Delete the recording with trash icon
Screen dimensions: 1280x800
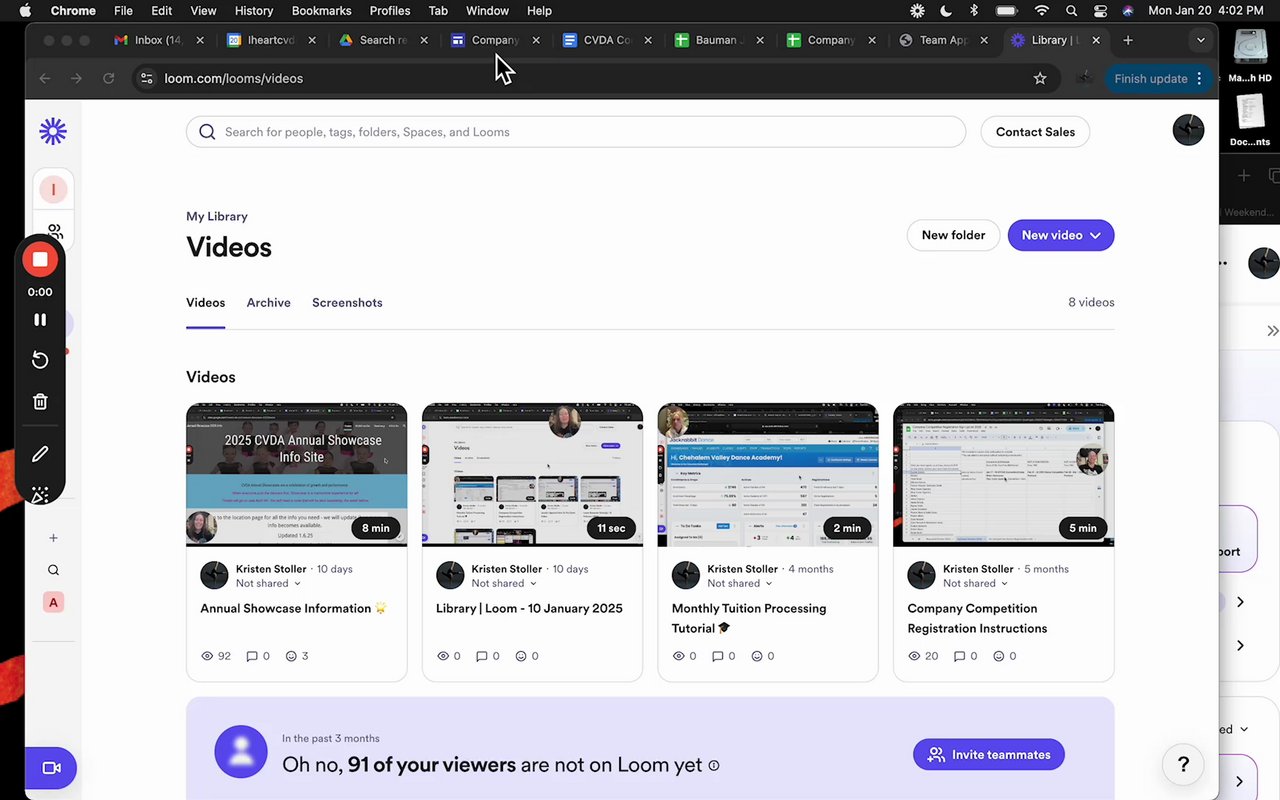40,402
